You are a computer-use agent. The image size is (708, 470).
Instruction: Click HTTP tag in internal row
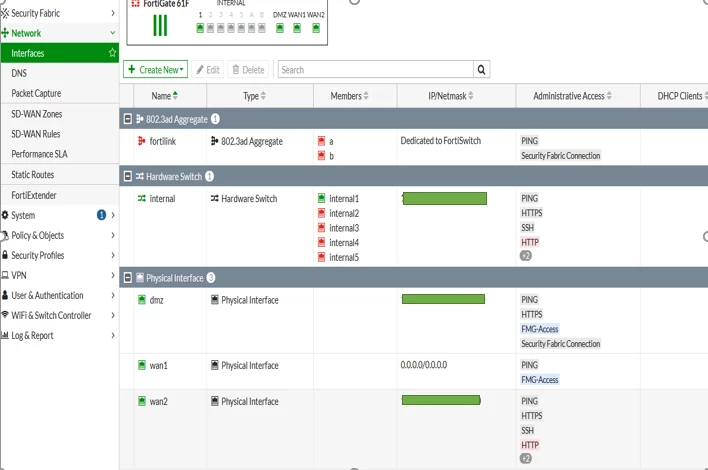530,242
